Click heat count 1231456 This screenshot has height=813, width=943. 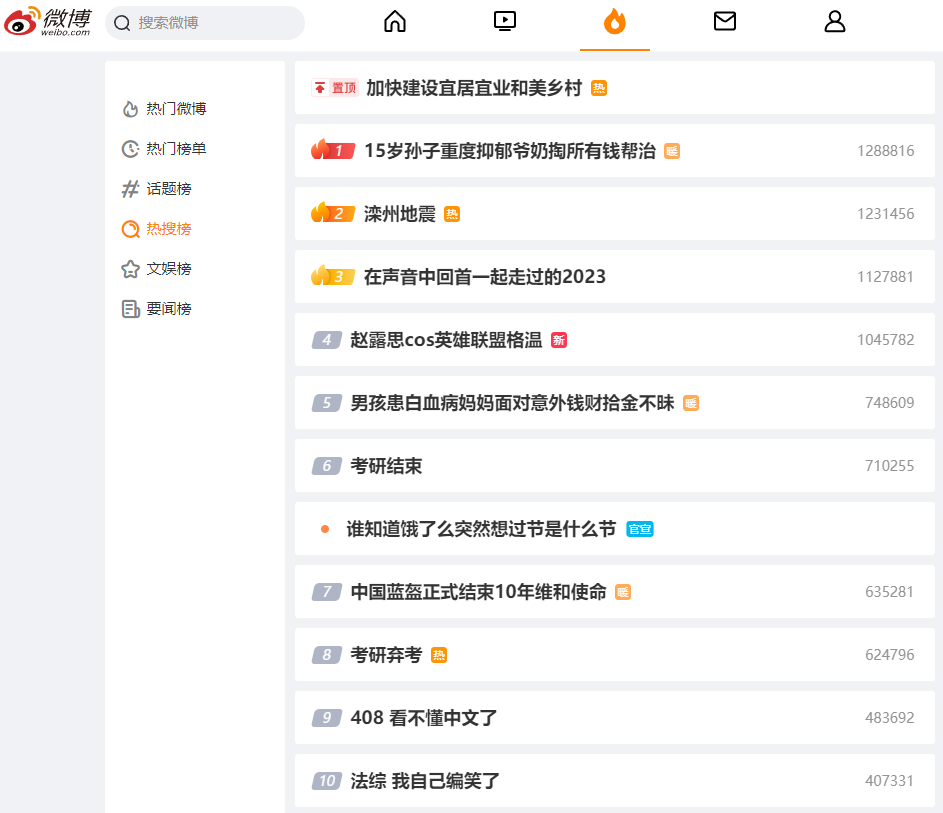[x=885, y=213]
